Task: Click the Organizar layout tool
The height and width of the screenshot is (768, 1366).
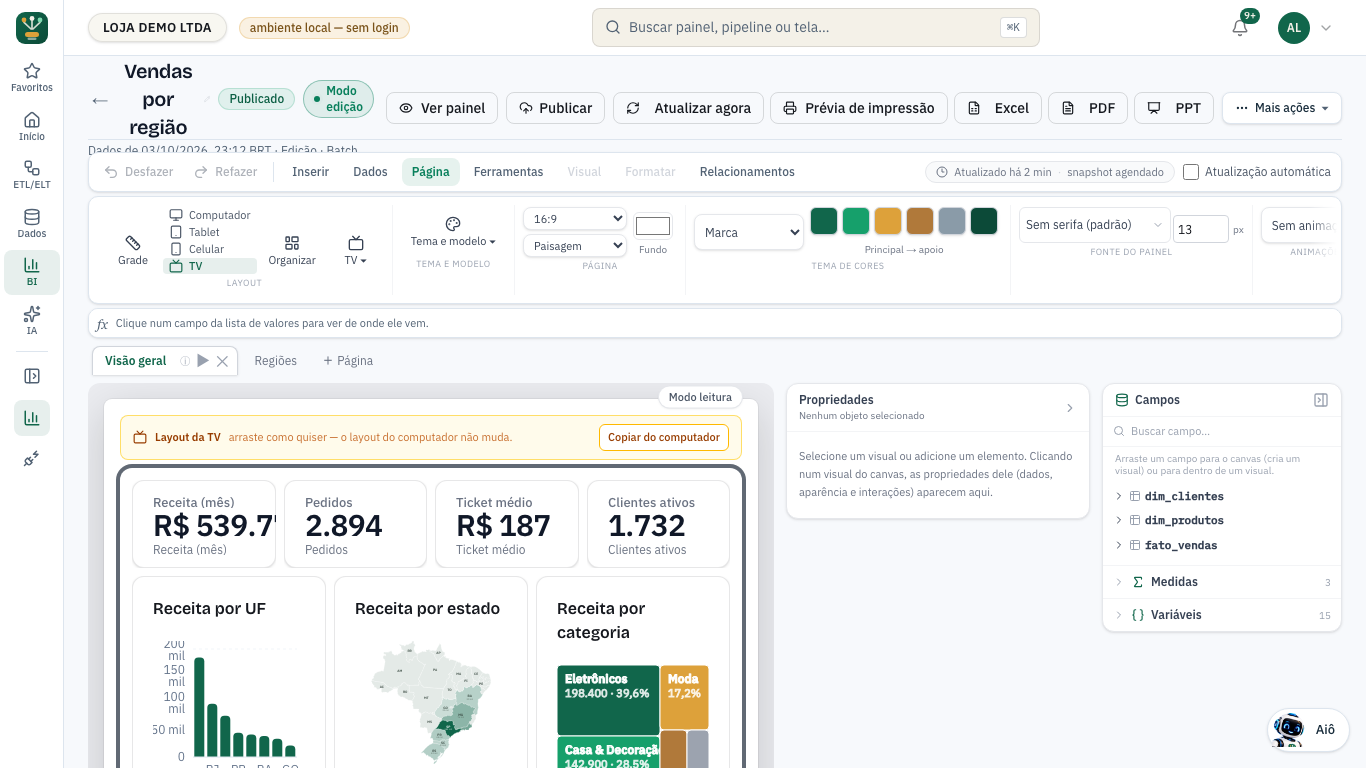Action: pyautogui.click(x=292, y=250)
